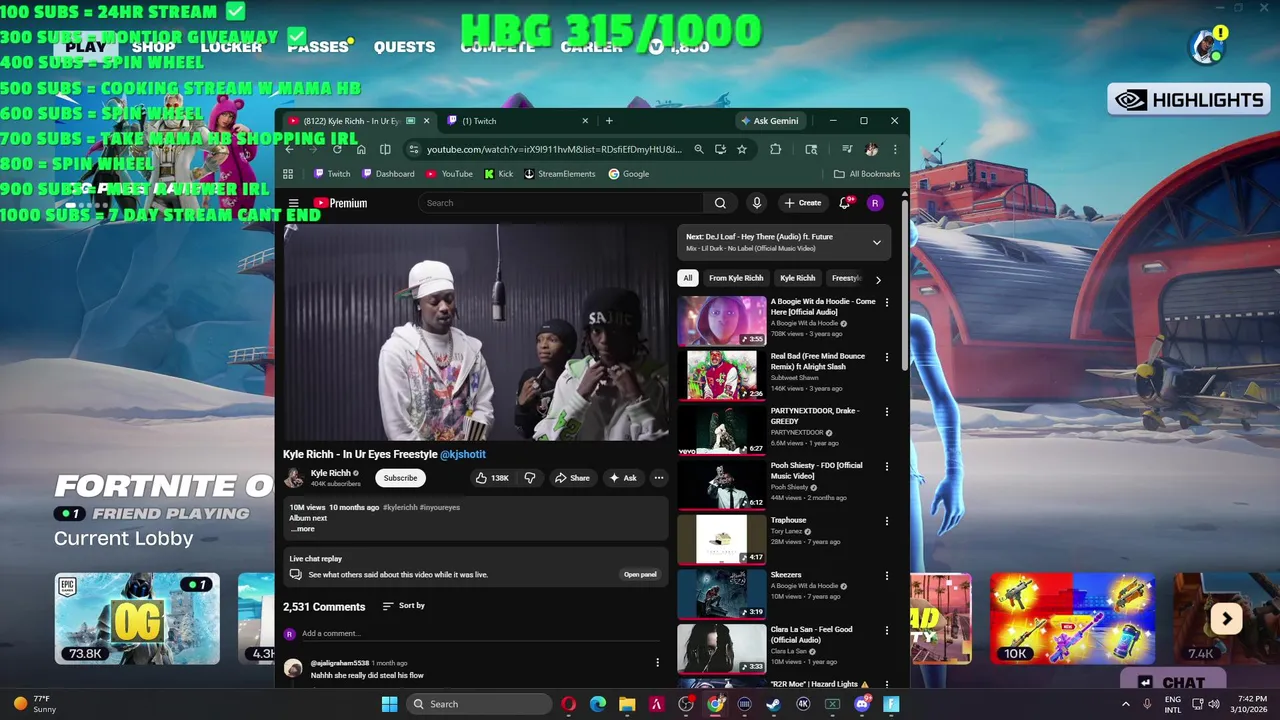Subscribe to Kyle Richh channel
This screenshot has width=1280, height=720.
(x=400, y=478)
